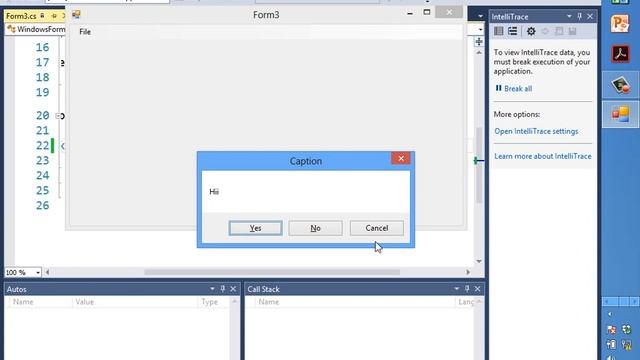Toggle auto-hide pin on the Autos panel
The width and height of the screenshot is (640, 360).
point(223,289)
